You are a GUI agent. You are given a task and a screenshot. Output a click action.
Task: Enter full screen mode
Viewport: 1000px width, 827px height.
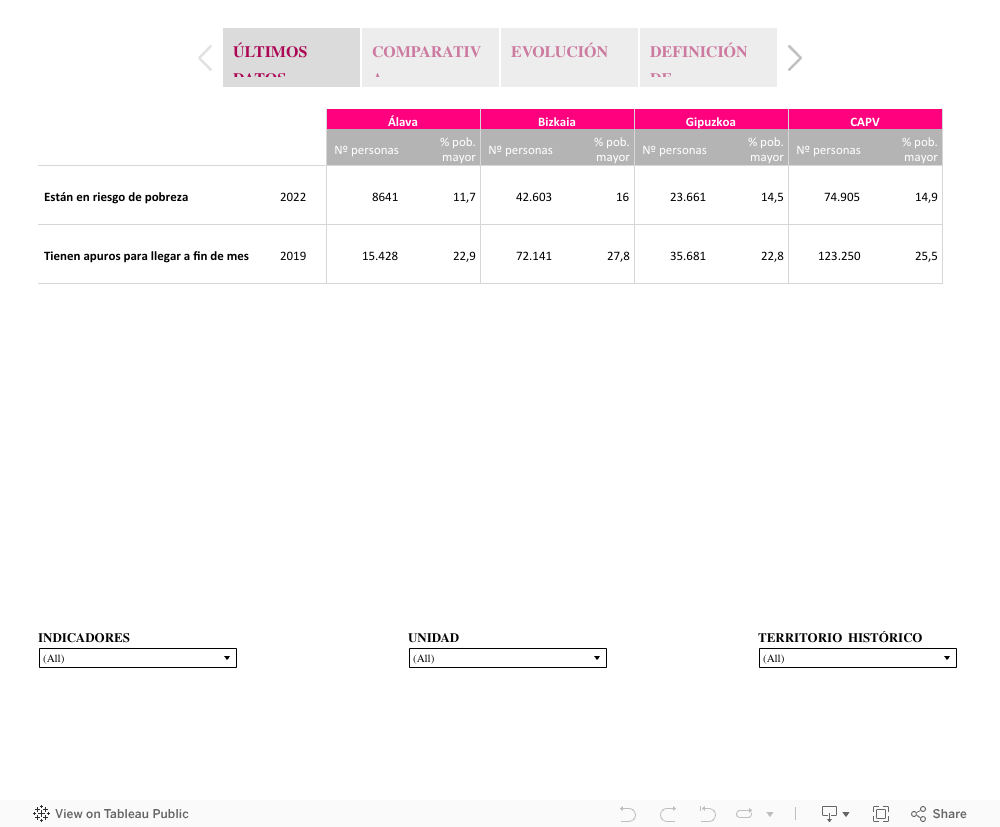click(x=881, y=814)
